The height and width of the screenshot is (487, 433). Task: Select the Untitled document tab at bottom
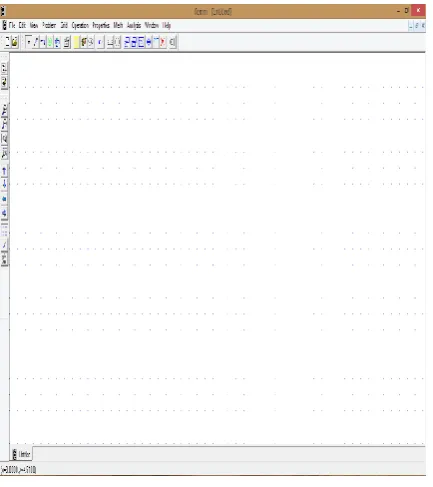(21, 454)
